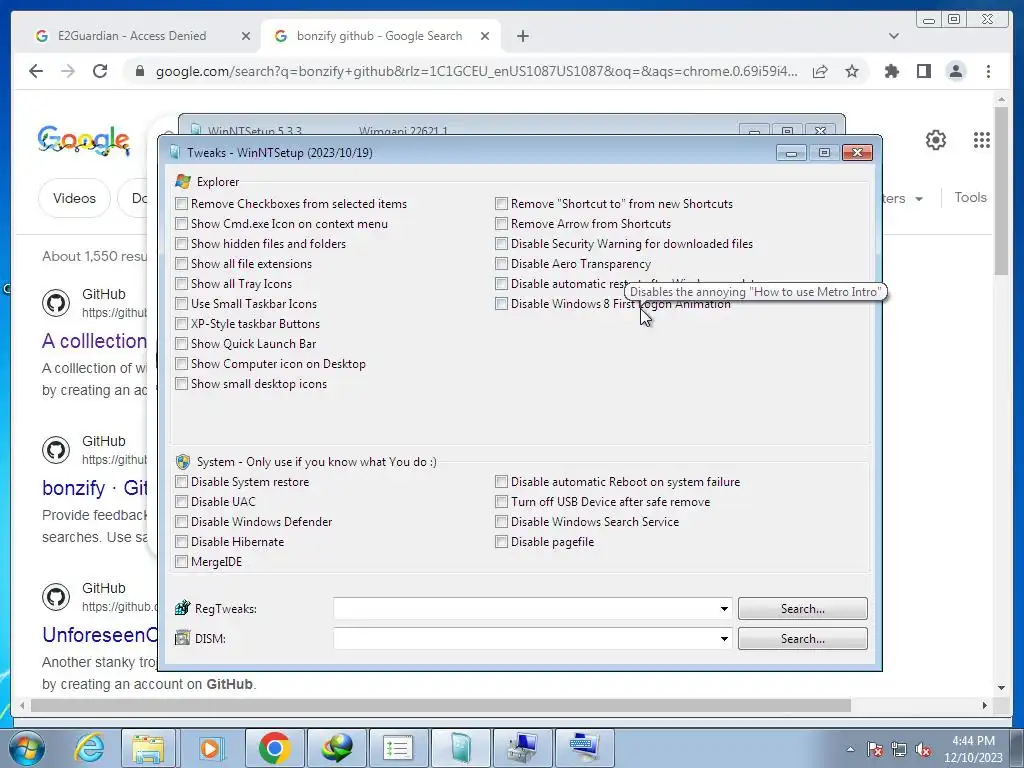The width and height of the screenshot is (1024, 768).
Task: Select the bonzify github Google Search tab
Action: 379,36
